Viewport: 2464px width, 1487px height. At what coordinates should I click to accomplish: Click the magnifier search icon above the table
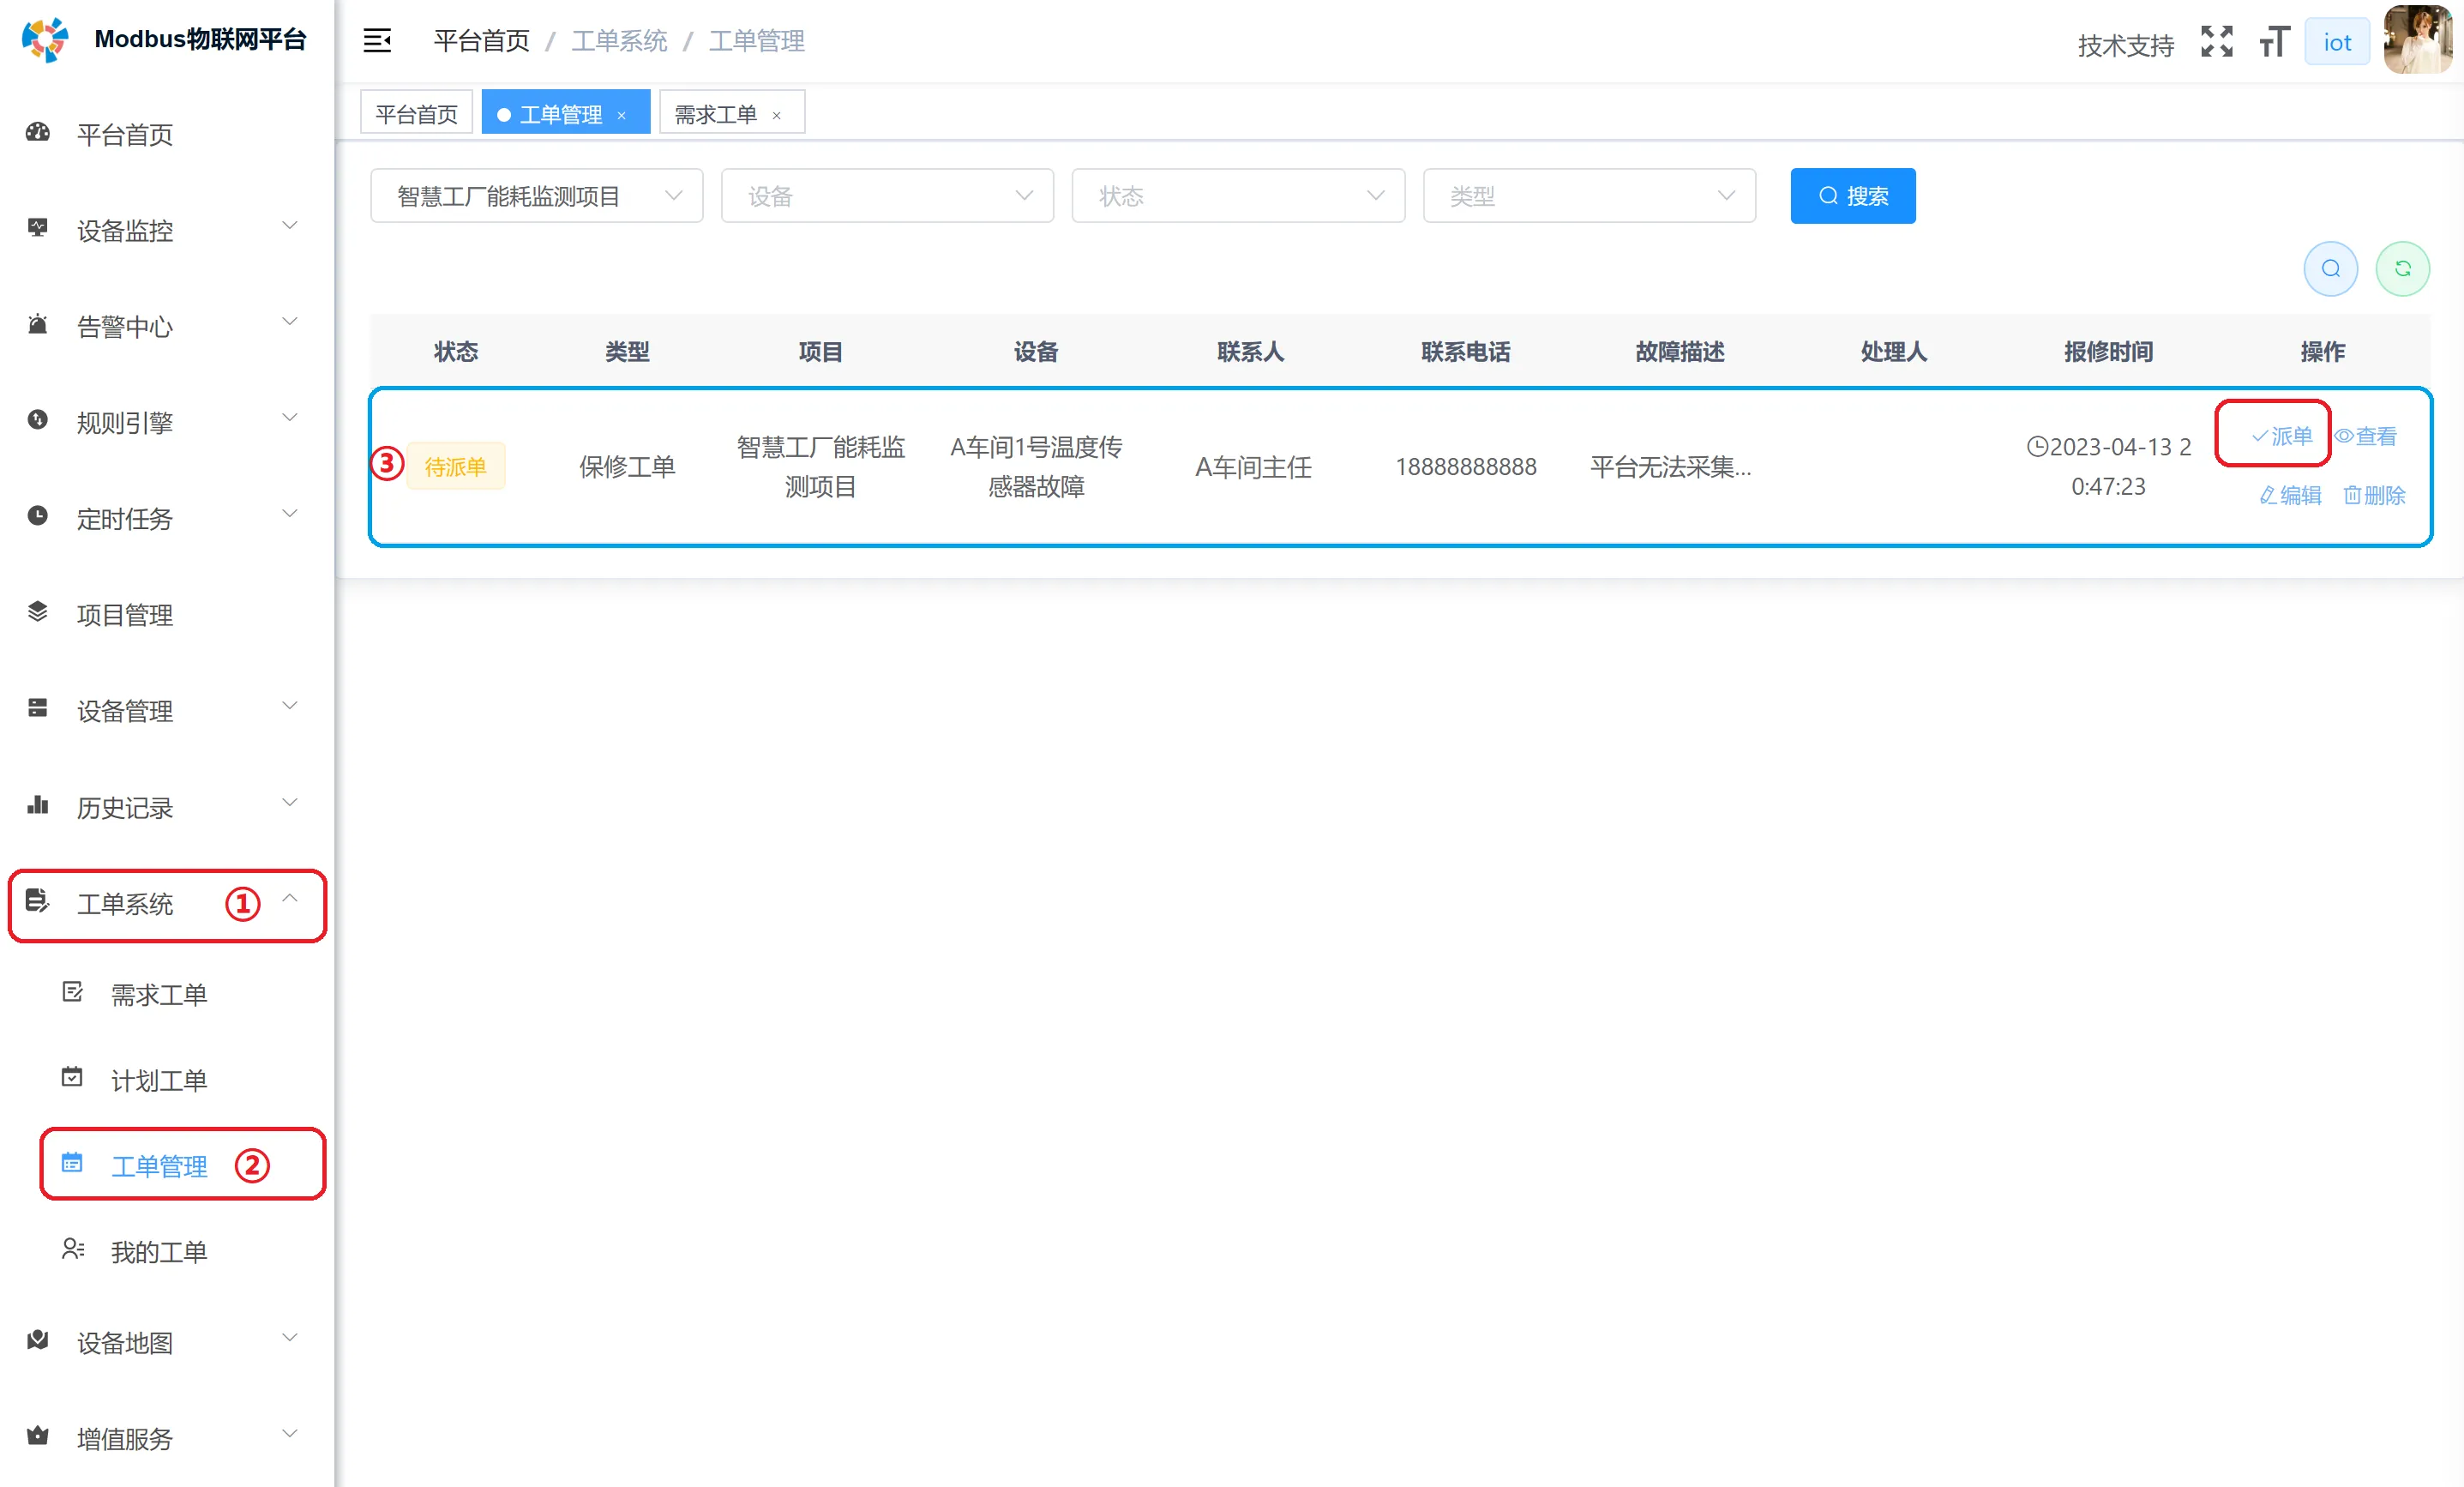click(2330, 268)
